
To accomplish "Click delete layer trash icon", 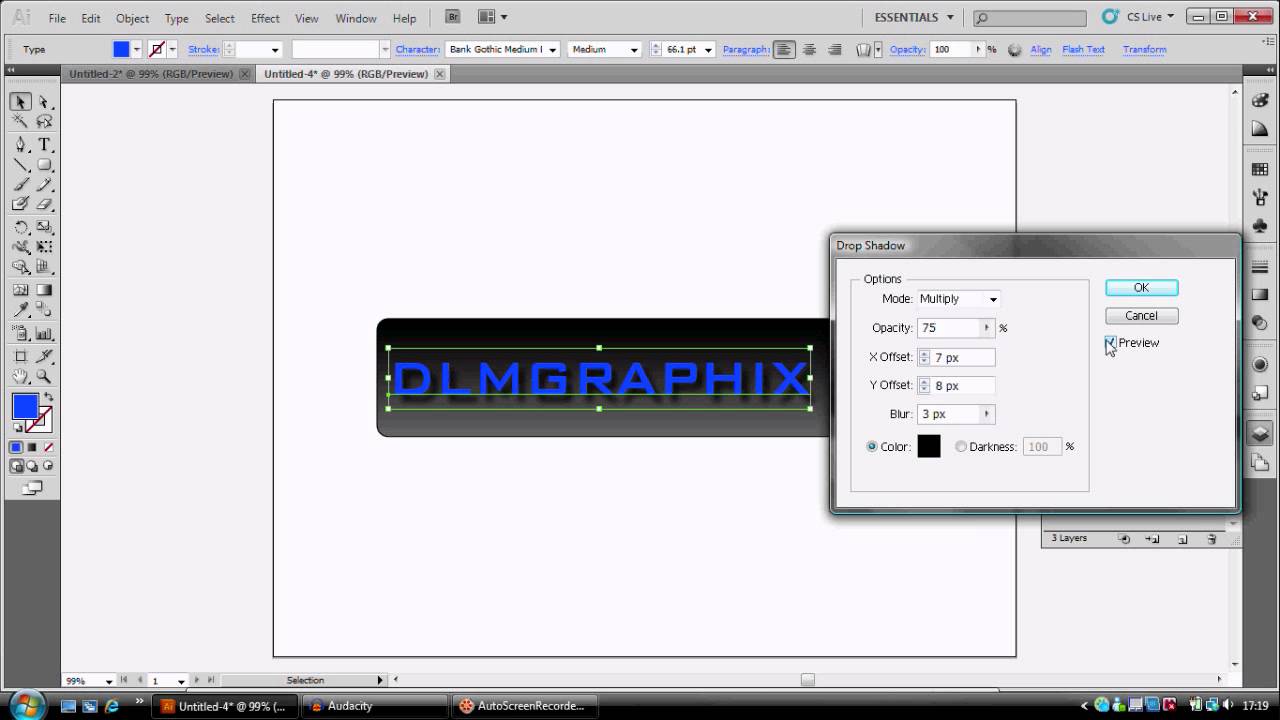I will [1211, 539].
